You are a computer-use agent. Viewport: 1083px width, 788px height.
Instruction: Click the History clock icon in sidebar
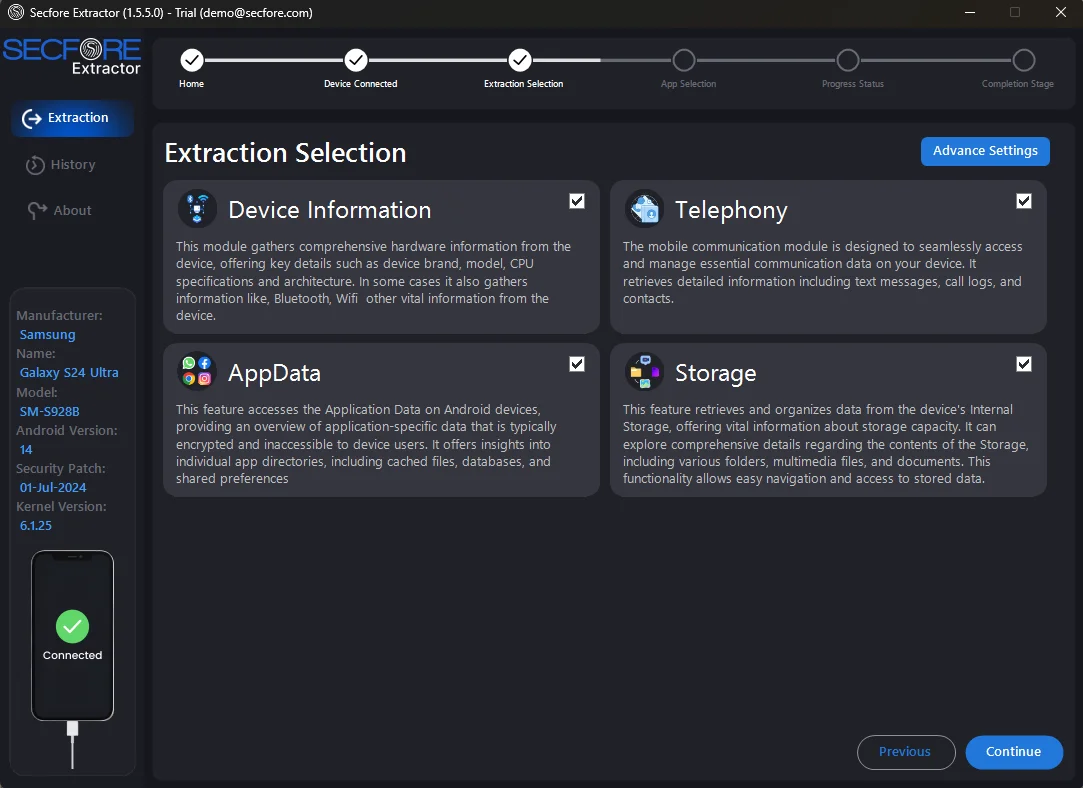35,165
